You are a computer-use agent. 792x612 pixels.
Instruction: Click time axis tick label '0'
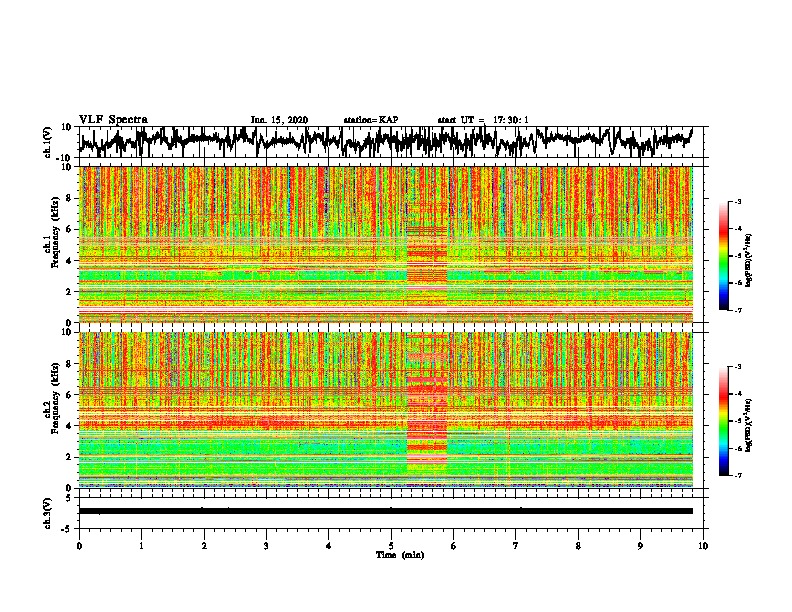[79, 546]
